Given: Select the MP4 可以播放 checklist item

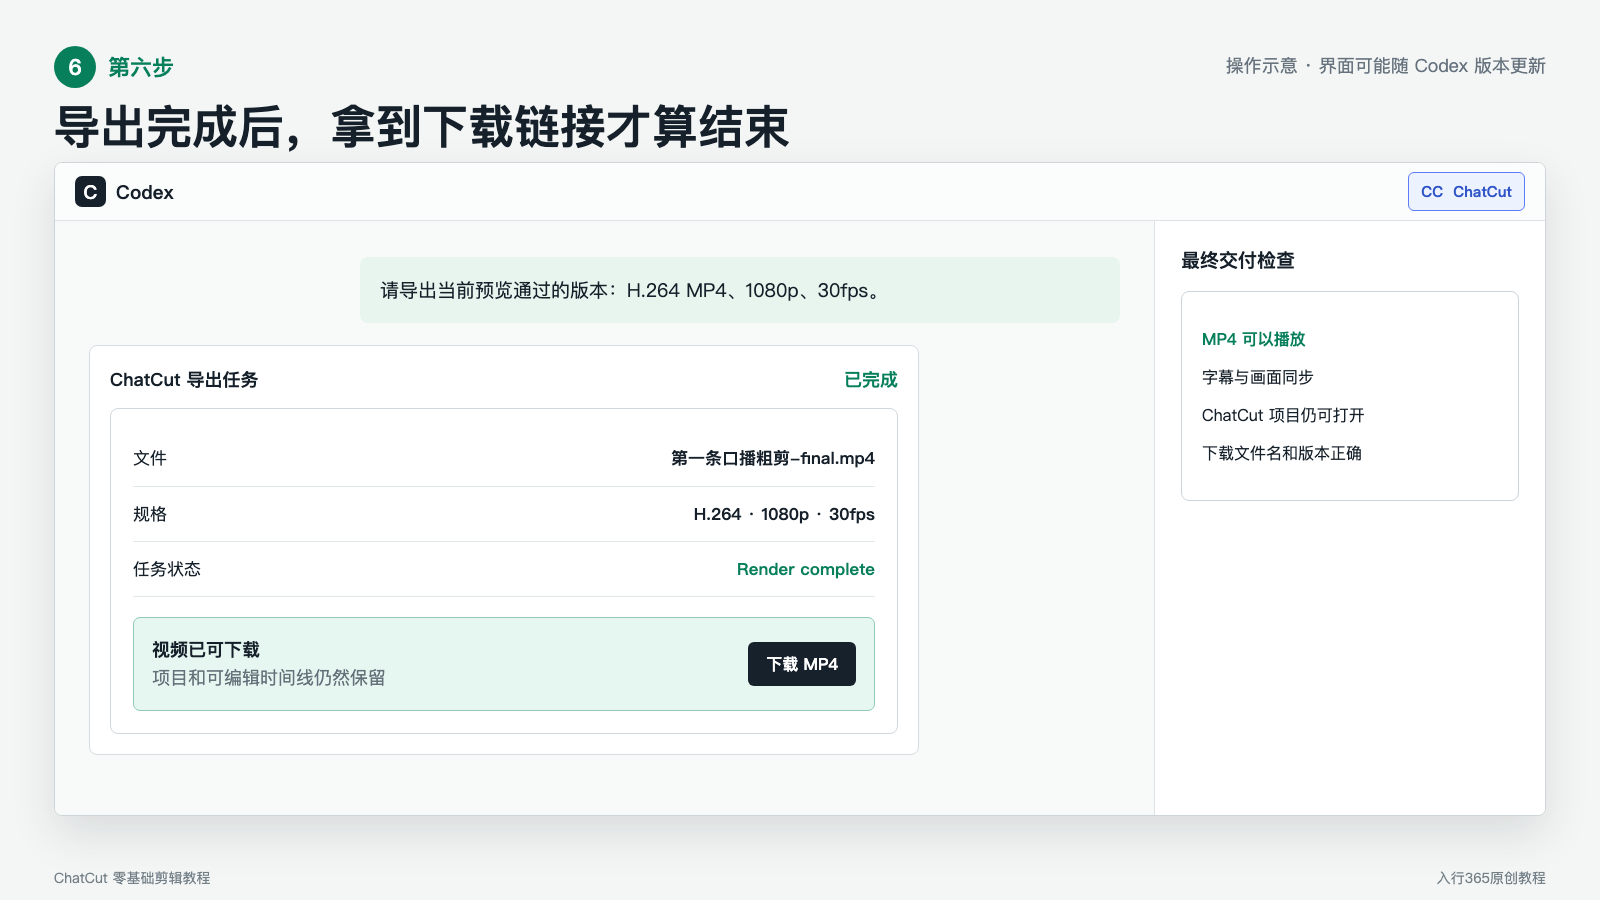Looking at the screenshot, I should [1254, 339].
